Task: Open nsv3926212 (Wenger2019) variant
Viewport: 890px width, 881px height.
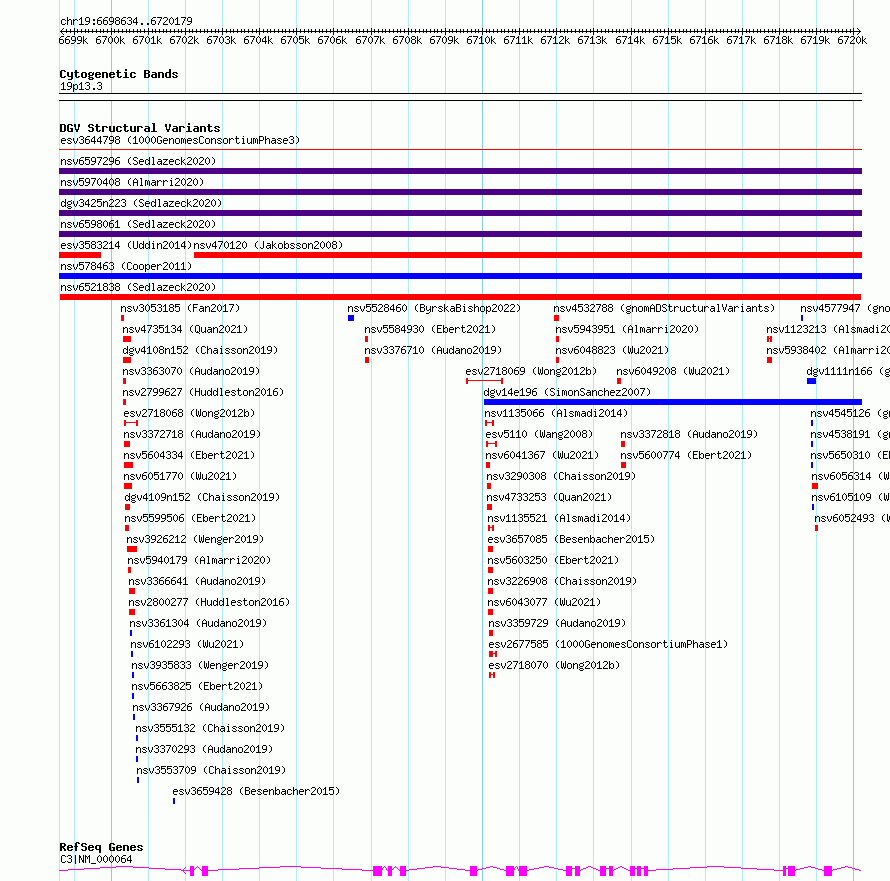Action: click(195, 539)
